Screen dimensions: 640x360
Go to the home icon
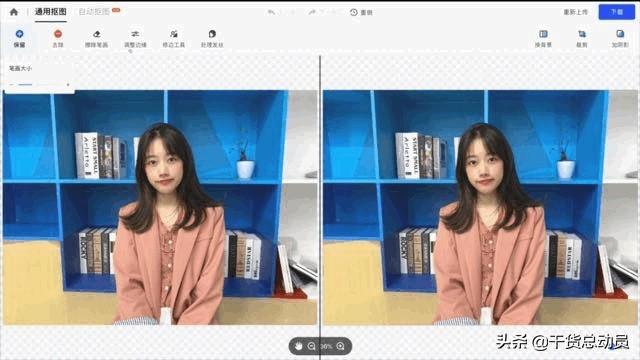13,12
